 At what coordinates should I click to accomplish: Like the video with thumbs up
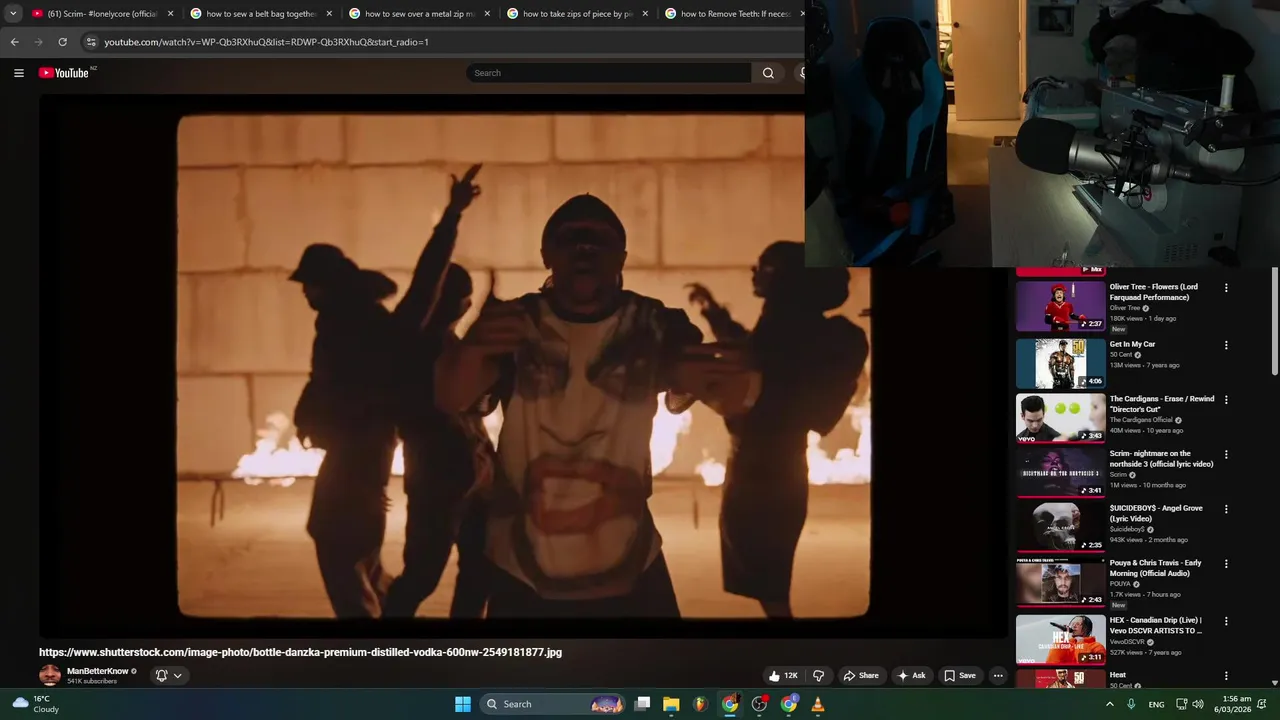(783, 676)
